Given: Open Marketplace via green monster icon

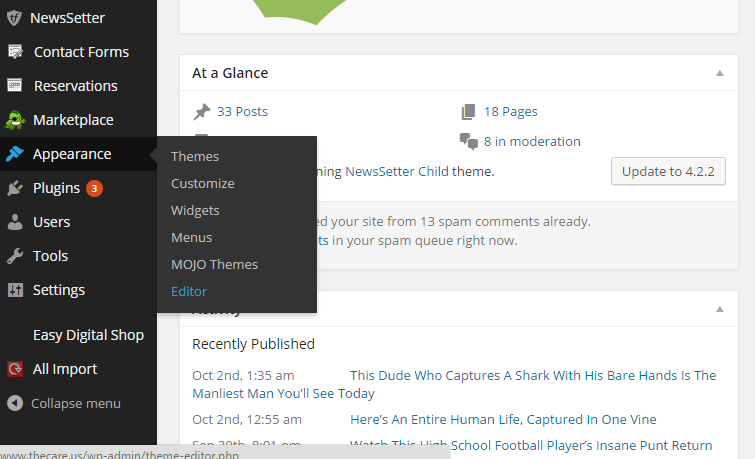Looking at the screenshot, I should pyautogui.click(x=15, y=120).
